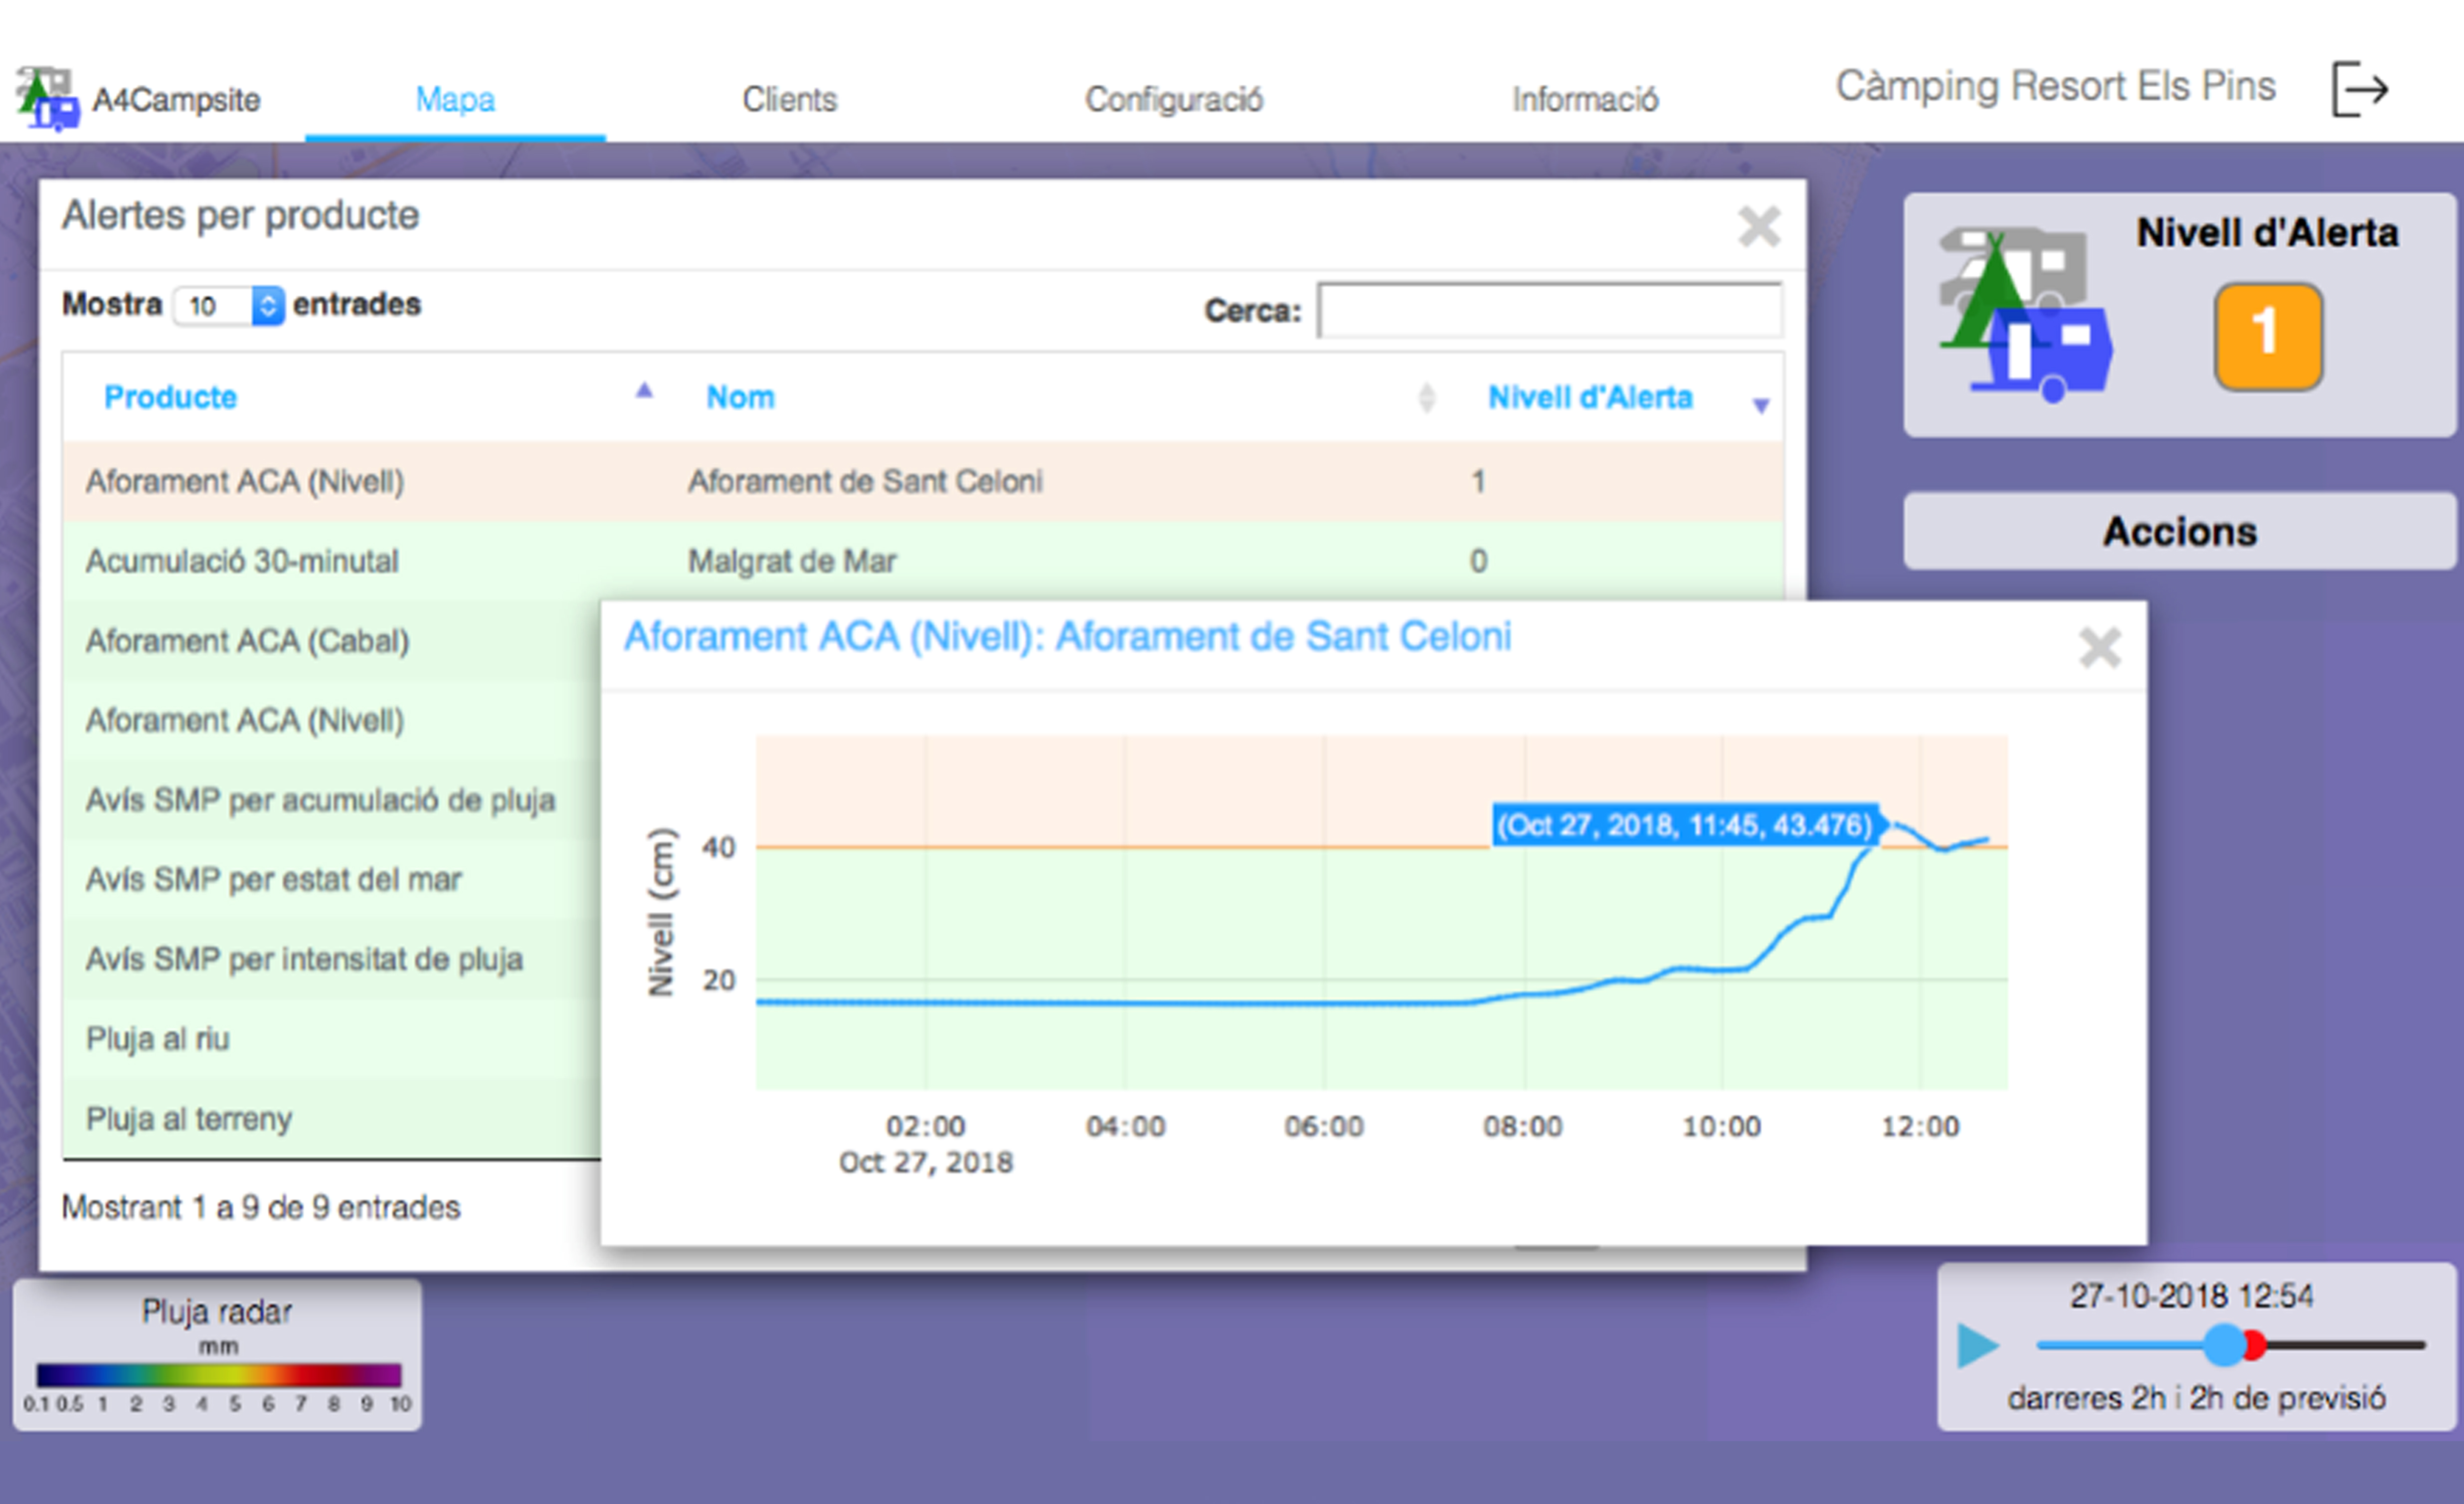The height and width of the screenshot is (1504, 2464).
Task: Click Càmping Resort Els Pins title
Action: (x=2055, y=86)
